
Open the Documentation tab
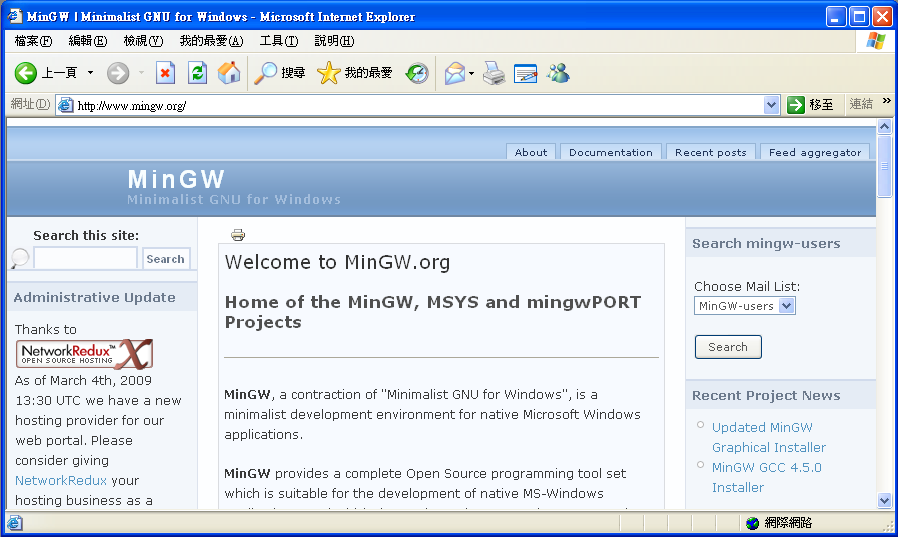(x=611, y=152)
